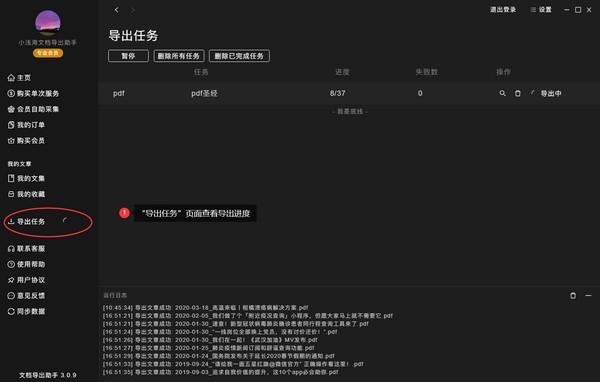Viewport: 600px width, 382px height.
Task: Click the 任务 column header
Action: point(201,72)
